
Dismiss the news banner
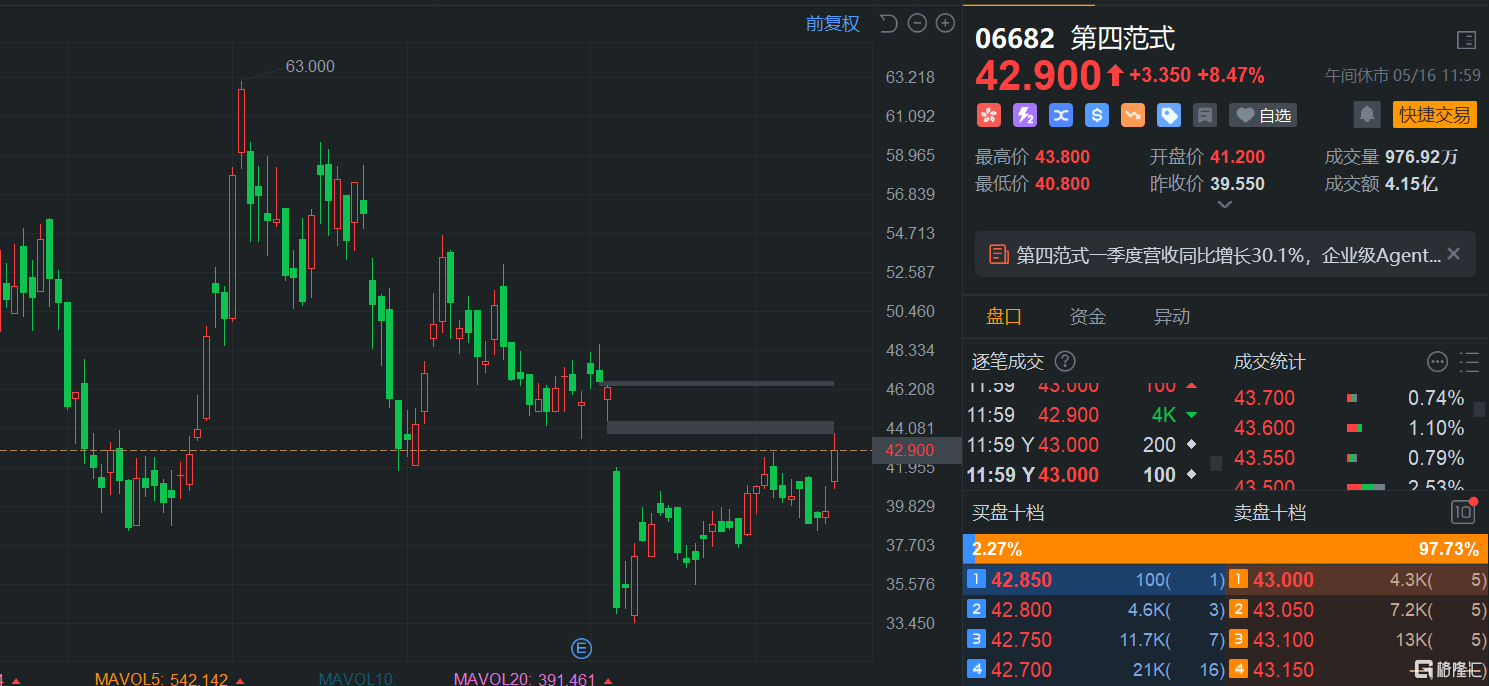pyautogui.click(x=1454, y=254)
